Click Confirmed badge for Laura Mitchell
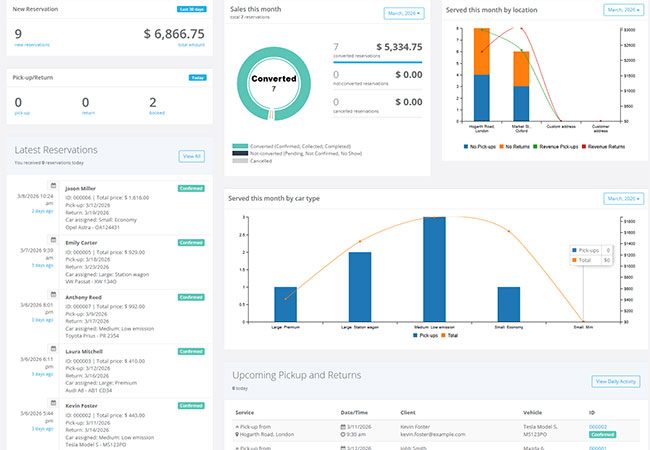The width and height of the screenshot is (650, 450). [x=191, y=352]
